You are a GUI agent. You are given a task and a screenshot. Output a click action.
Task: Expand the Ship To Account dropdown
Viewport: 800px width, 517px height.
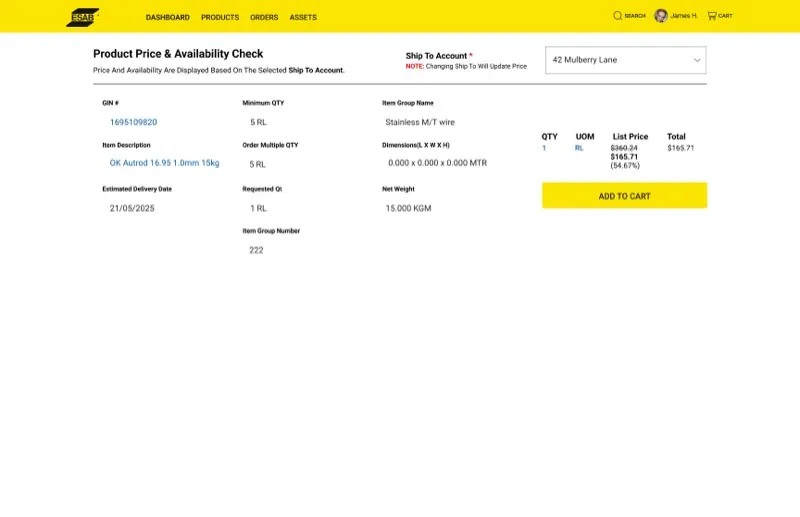point(626,60)
